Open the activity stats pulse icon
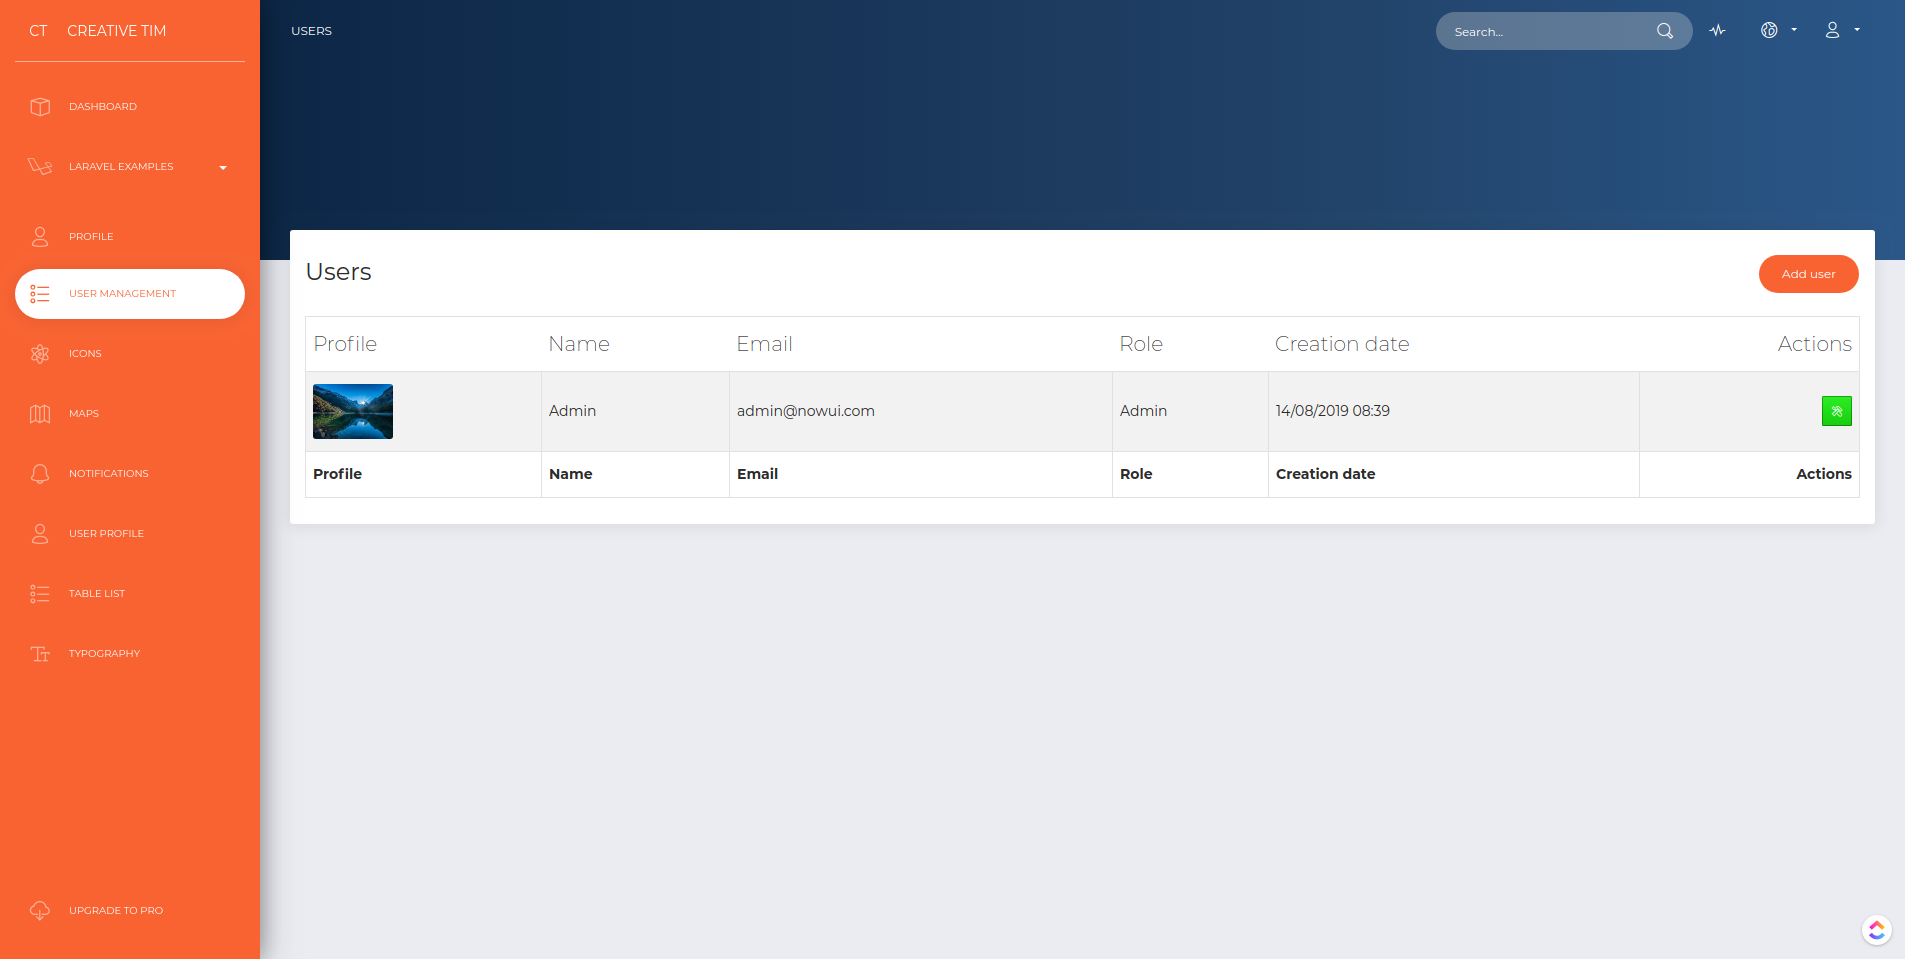 1717,31
